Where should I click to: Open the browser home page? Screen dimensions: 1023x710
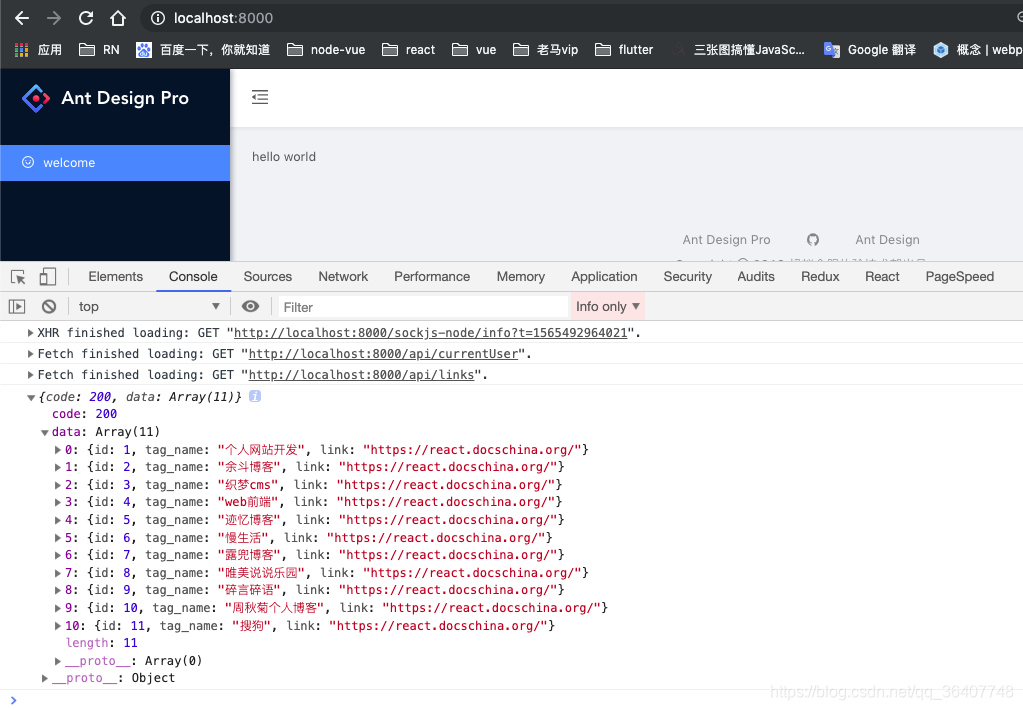(118, 18)
